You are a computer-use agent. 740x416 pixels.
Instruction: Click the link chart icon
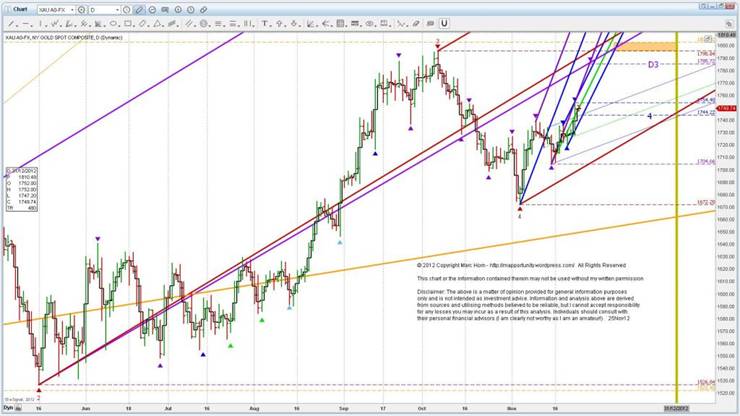[205, 10]
